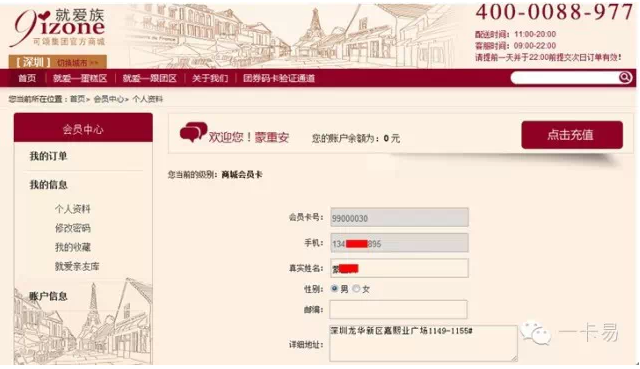The height and width of the screenshot is (369, 640).
Task: Click 会员中心 in the breadcrumb
Action: (108, 99)
